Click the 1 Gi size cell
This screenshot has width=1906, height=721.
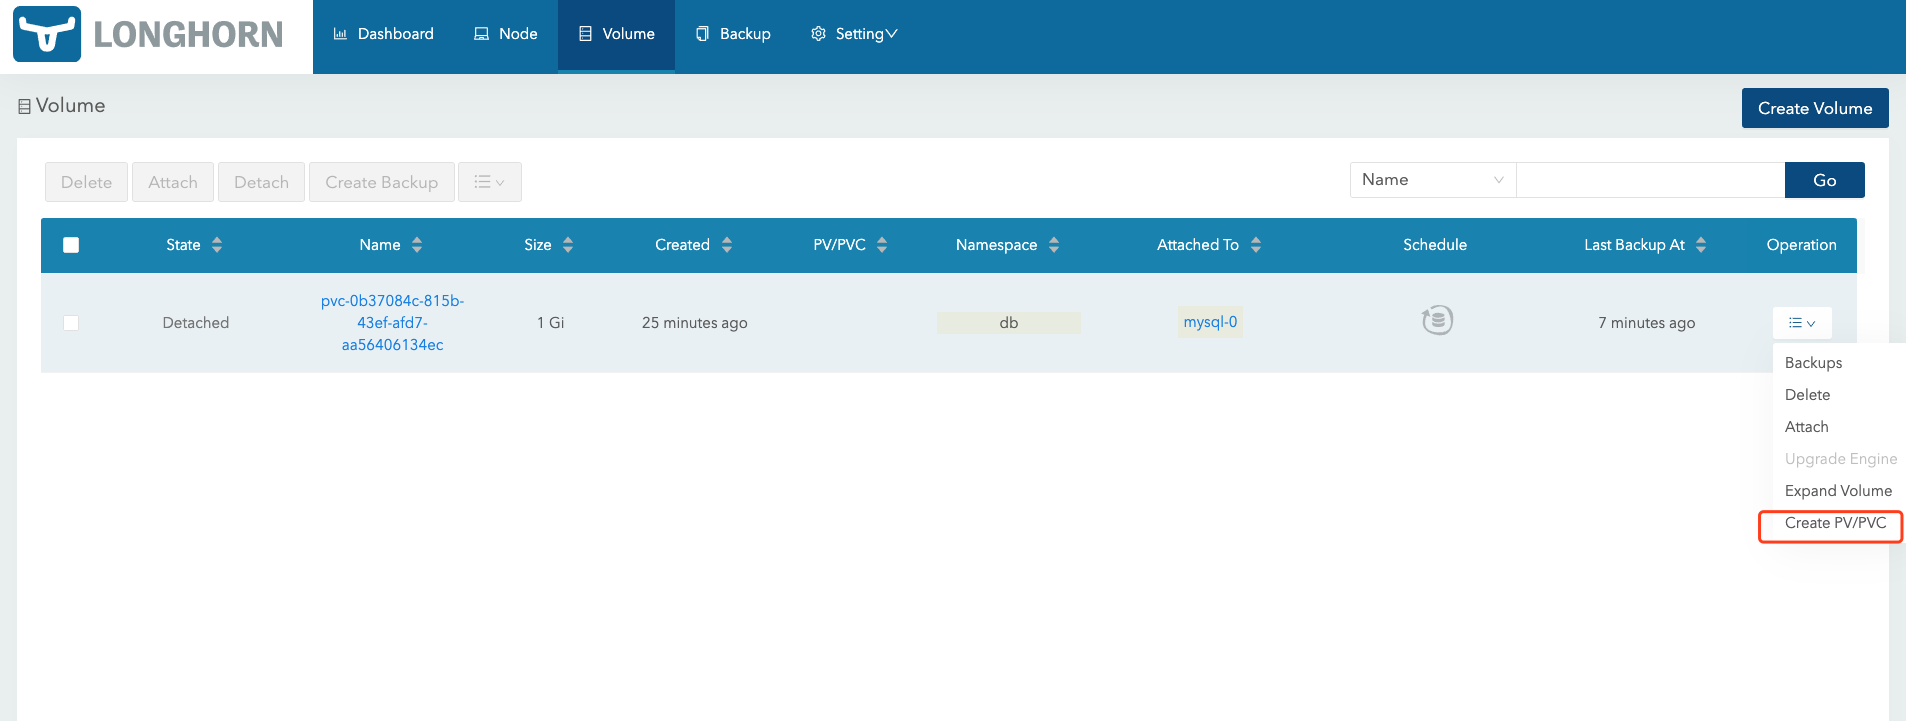pyautogui.click(x=550, y=323)
